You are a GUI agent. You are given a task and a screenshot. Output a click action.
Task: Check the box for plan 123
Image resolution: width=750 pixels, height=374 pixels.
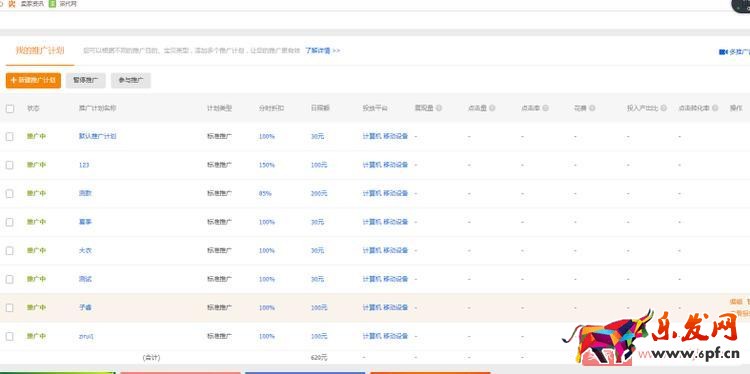[10, 165]
